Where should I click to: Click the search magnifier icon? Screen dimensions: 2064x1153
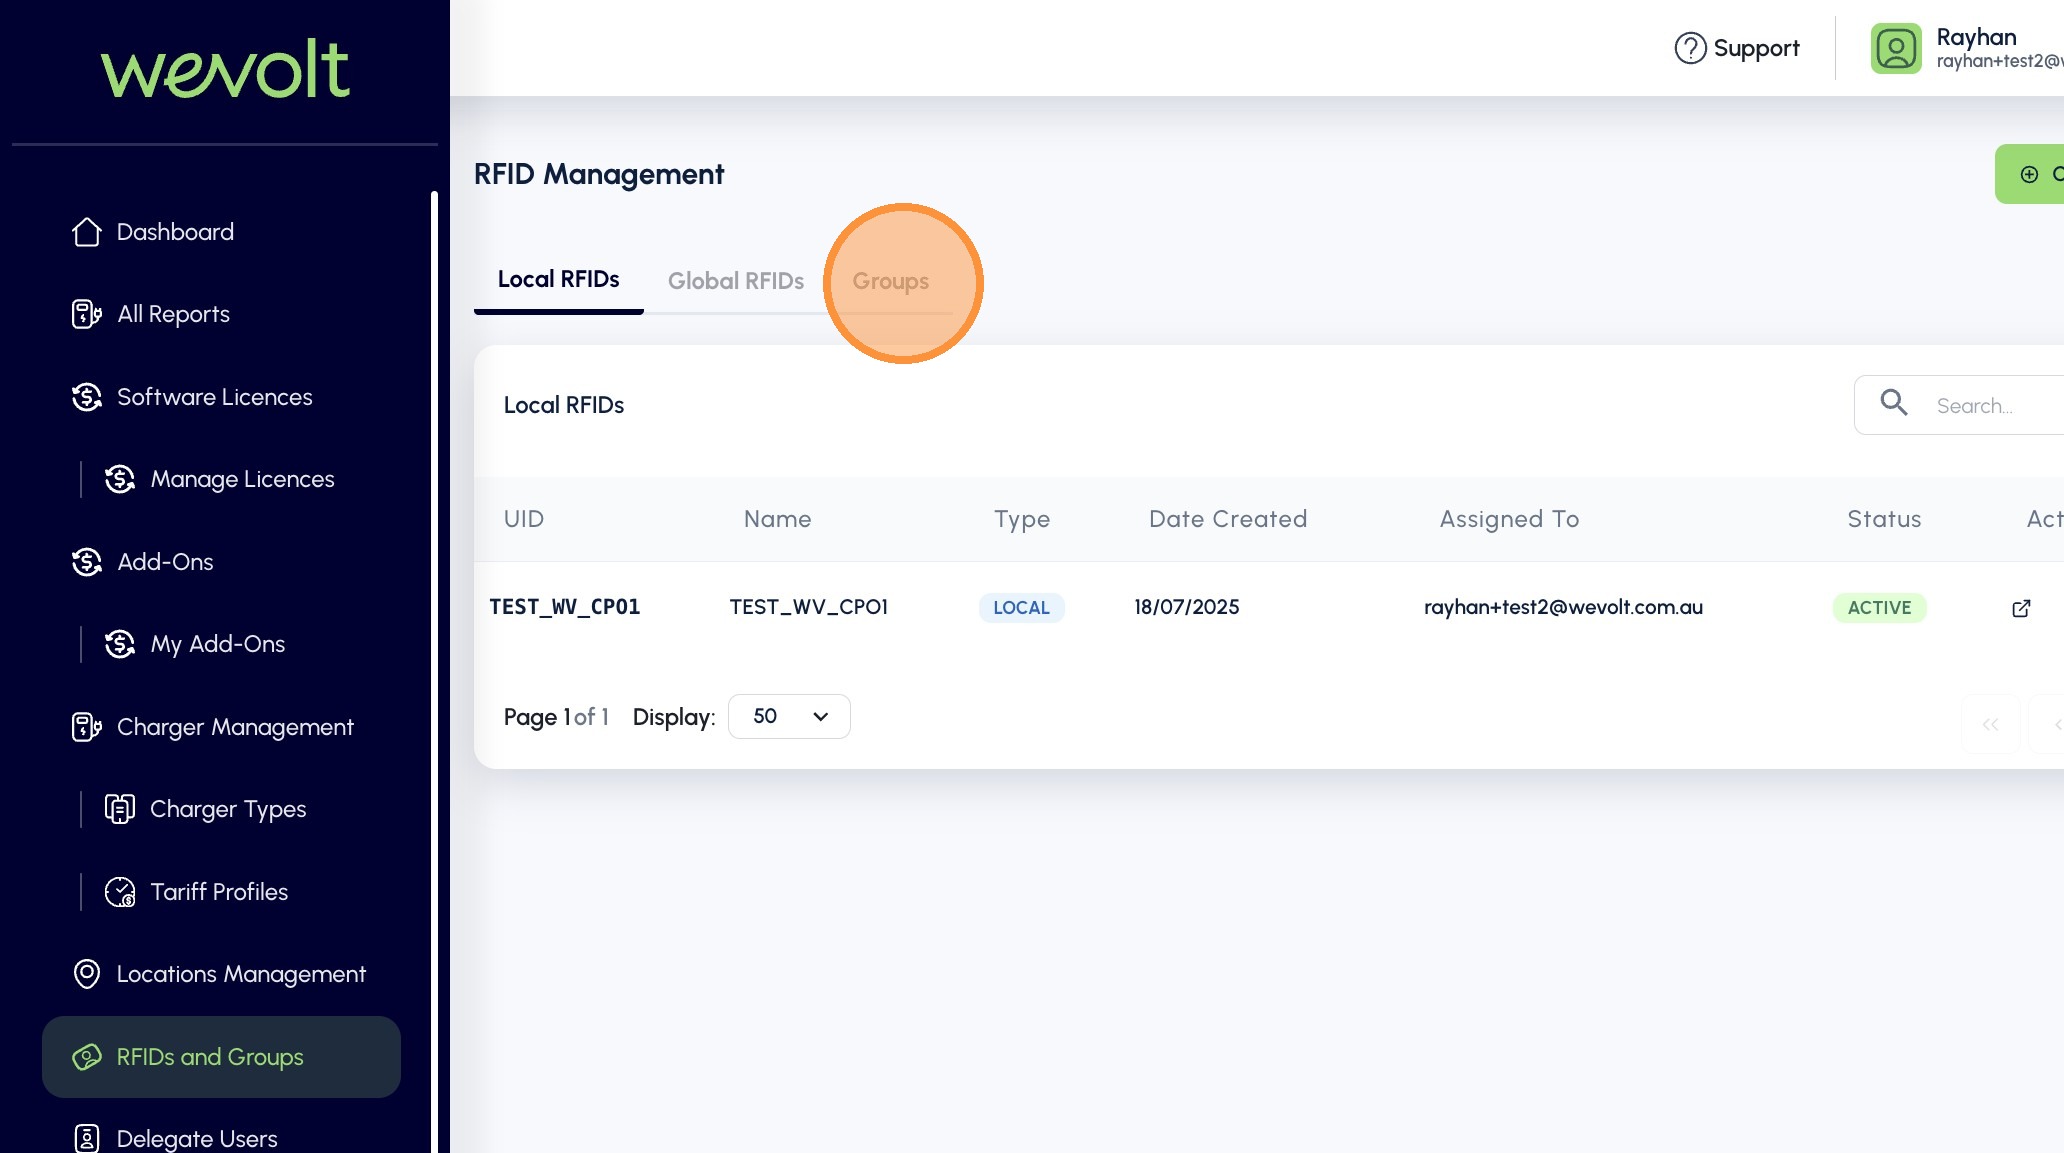pos(1894,402)
